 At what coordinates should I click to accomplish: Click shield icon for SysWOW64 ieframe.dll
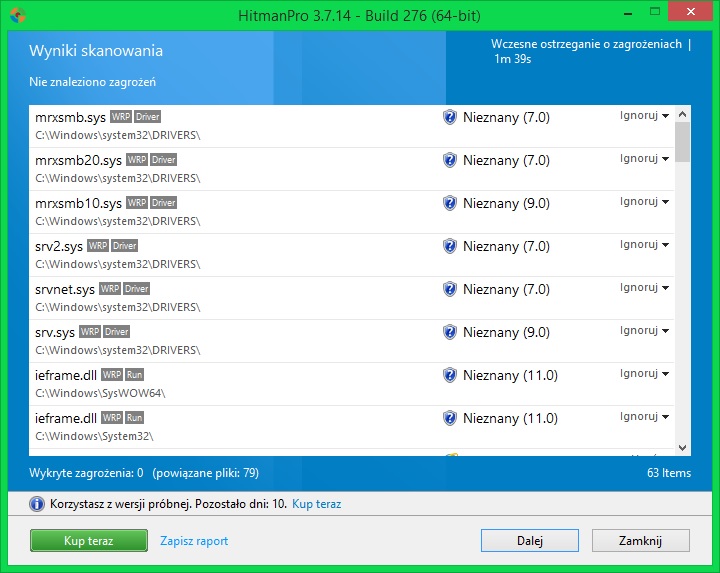click(450, 375)
